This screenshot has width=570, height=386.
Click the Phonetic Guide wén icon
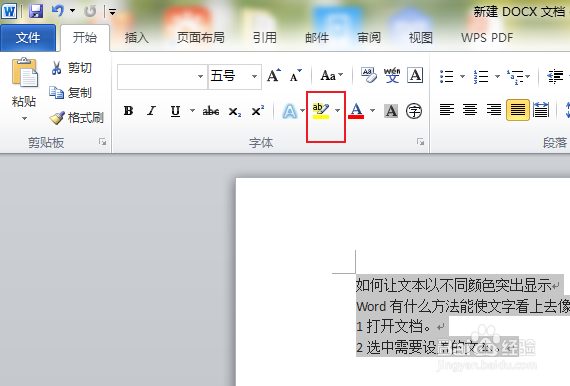pos(392,76)
